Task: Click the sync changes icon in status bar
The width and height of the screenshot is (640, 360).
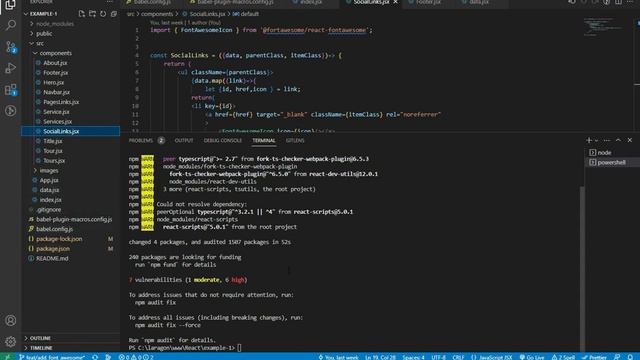Action: point(95,357)
